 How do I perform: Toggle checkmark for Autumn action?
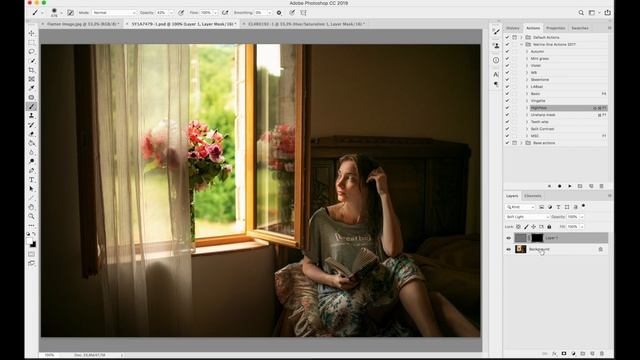507,51
